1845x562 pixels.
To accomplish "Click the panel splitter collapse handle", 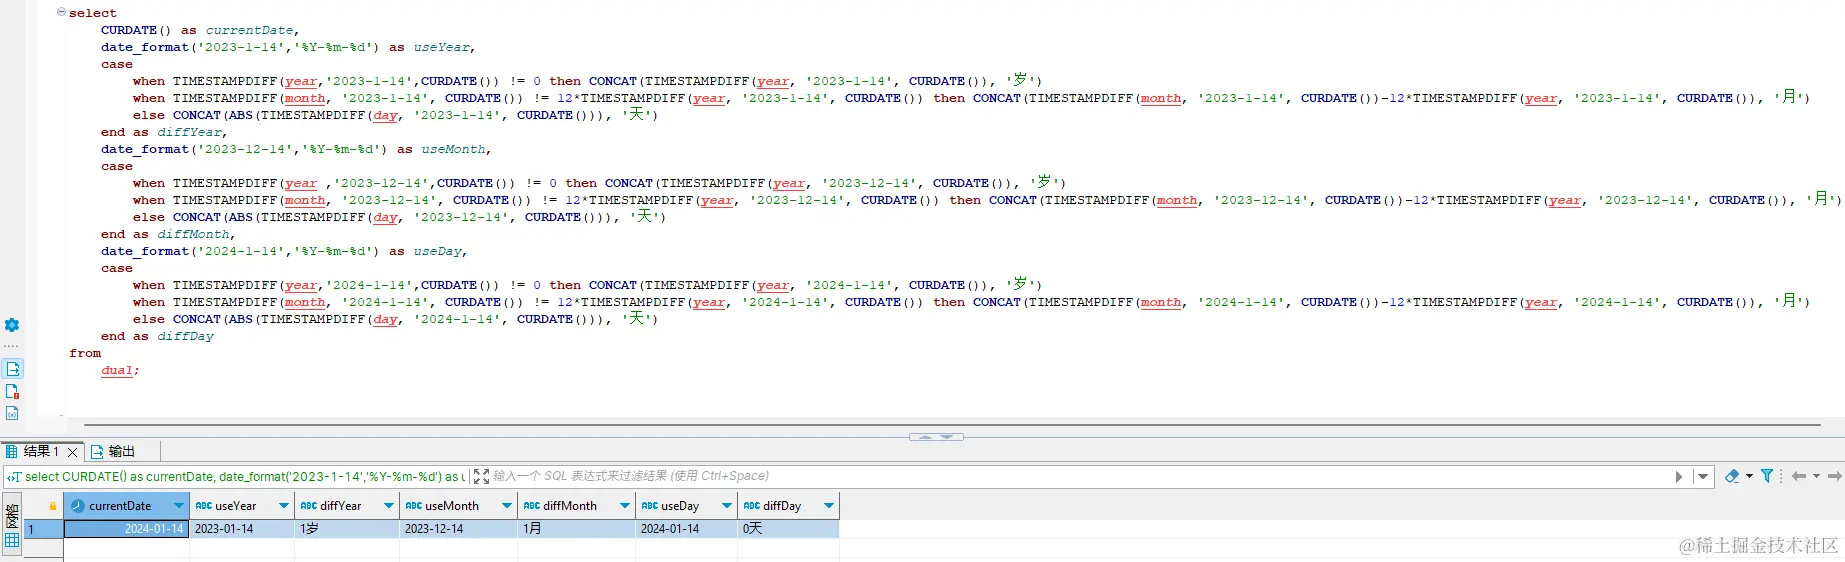I will coord(936,437).
